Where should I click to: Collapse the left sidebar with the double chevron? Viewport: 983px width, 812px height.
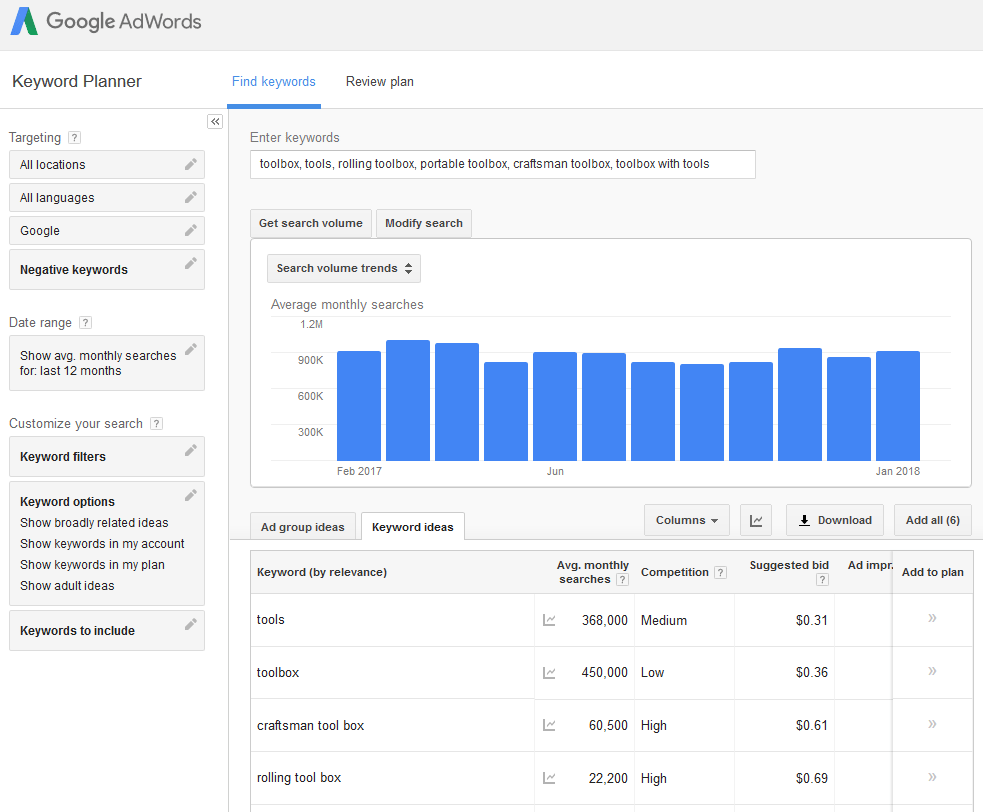point(215,122)
